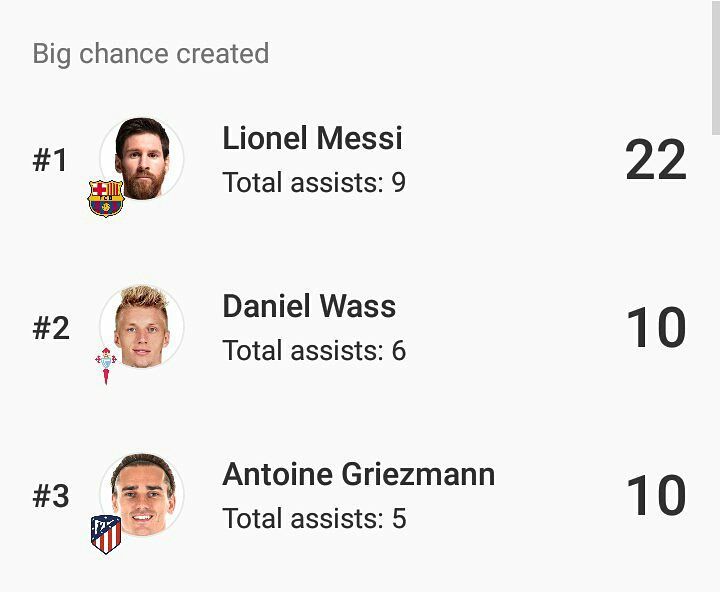This screenshot has width=720, height=592.
Task: Open Lionel Messi's player photo
Action: click(141, 159)
